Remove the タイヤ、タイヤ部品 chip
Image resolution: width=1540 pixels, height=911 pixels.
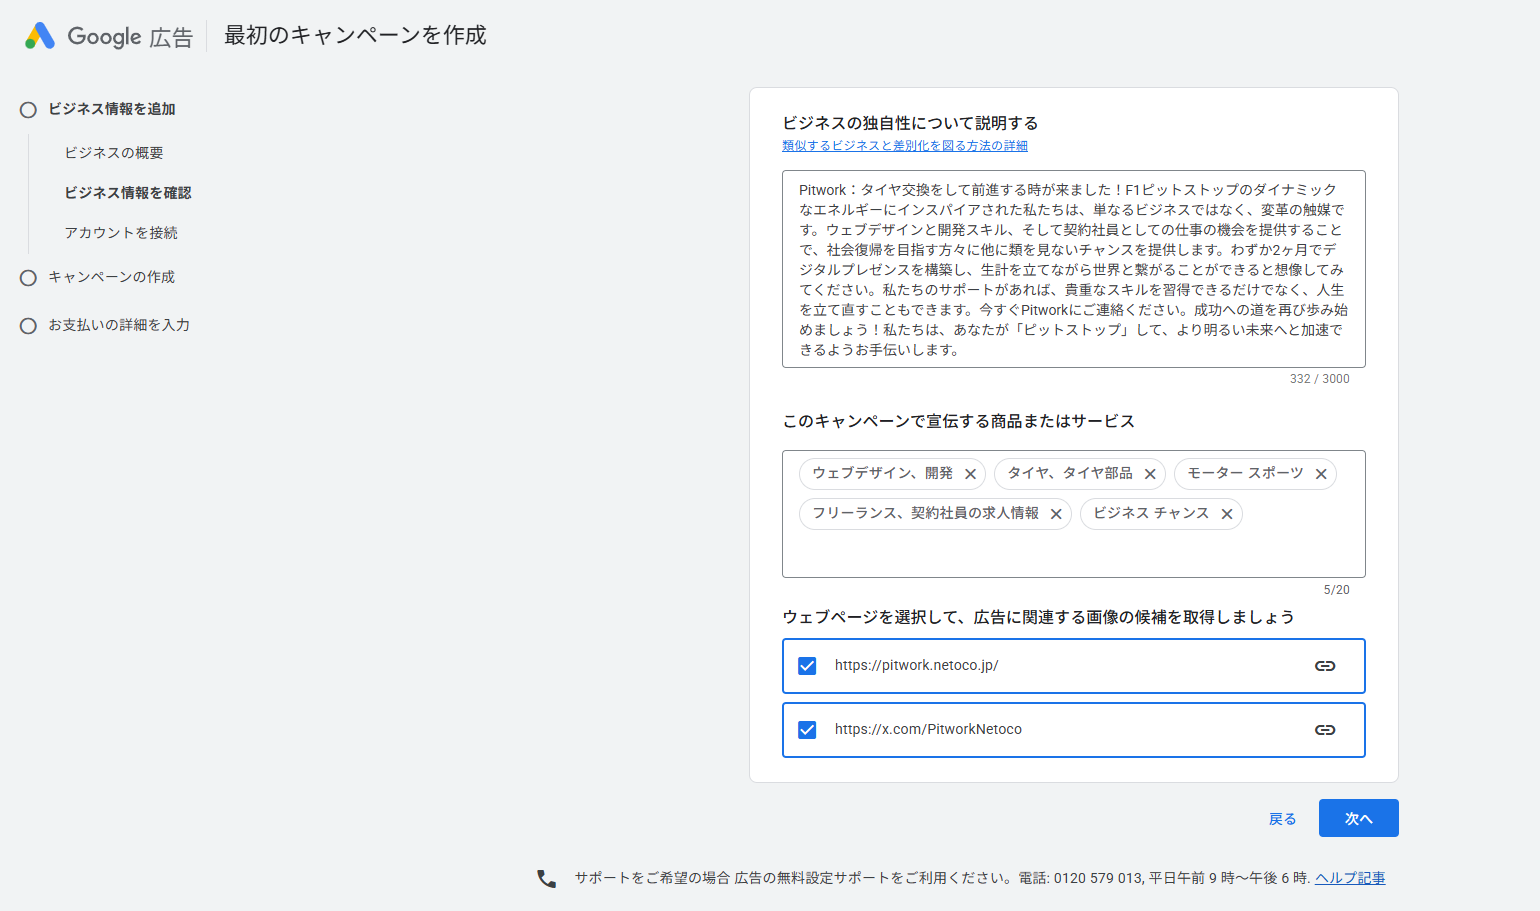(1149, 473)
